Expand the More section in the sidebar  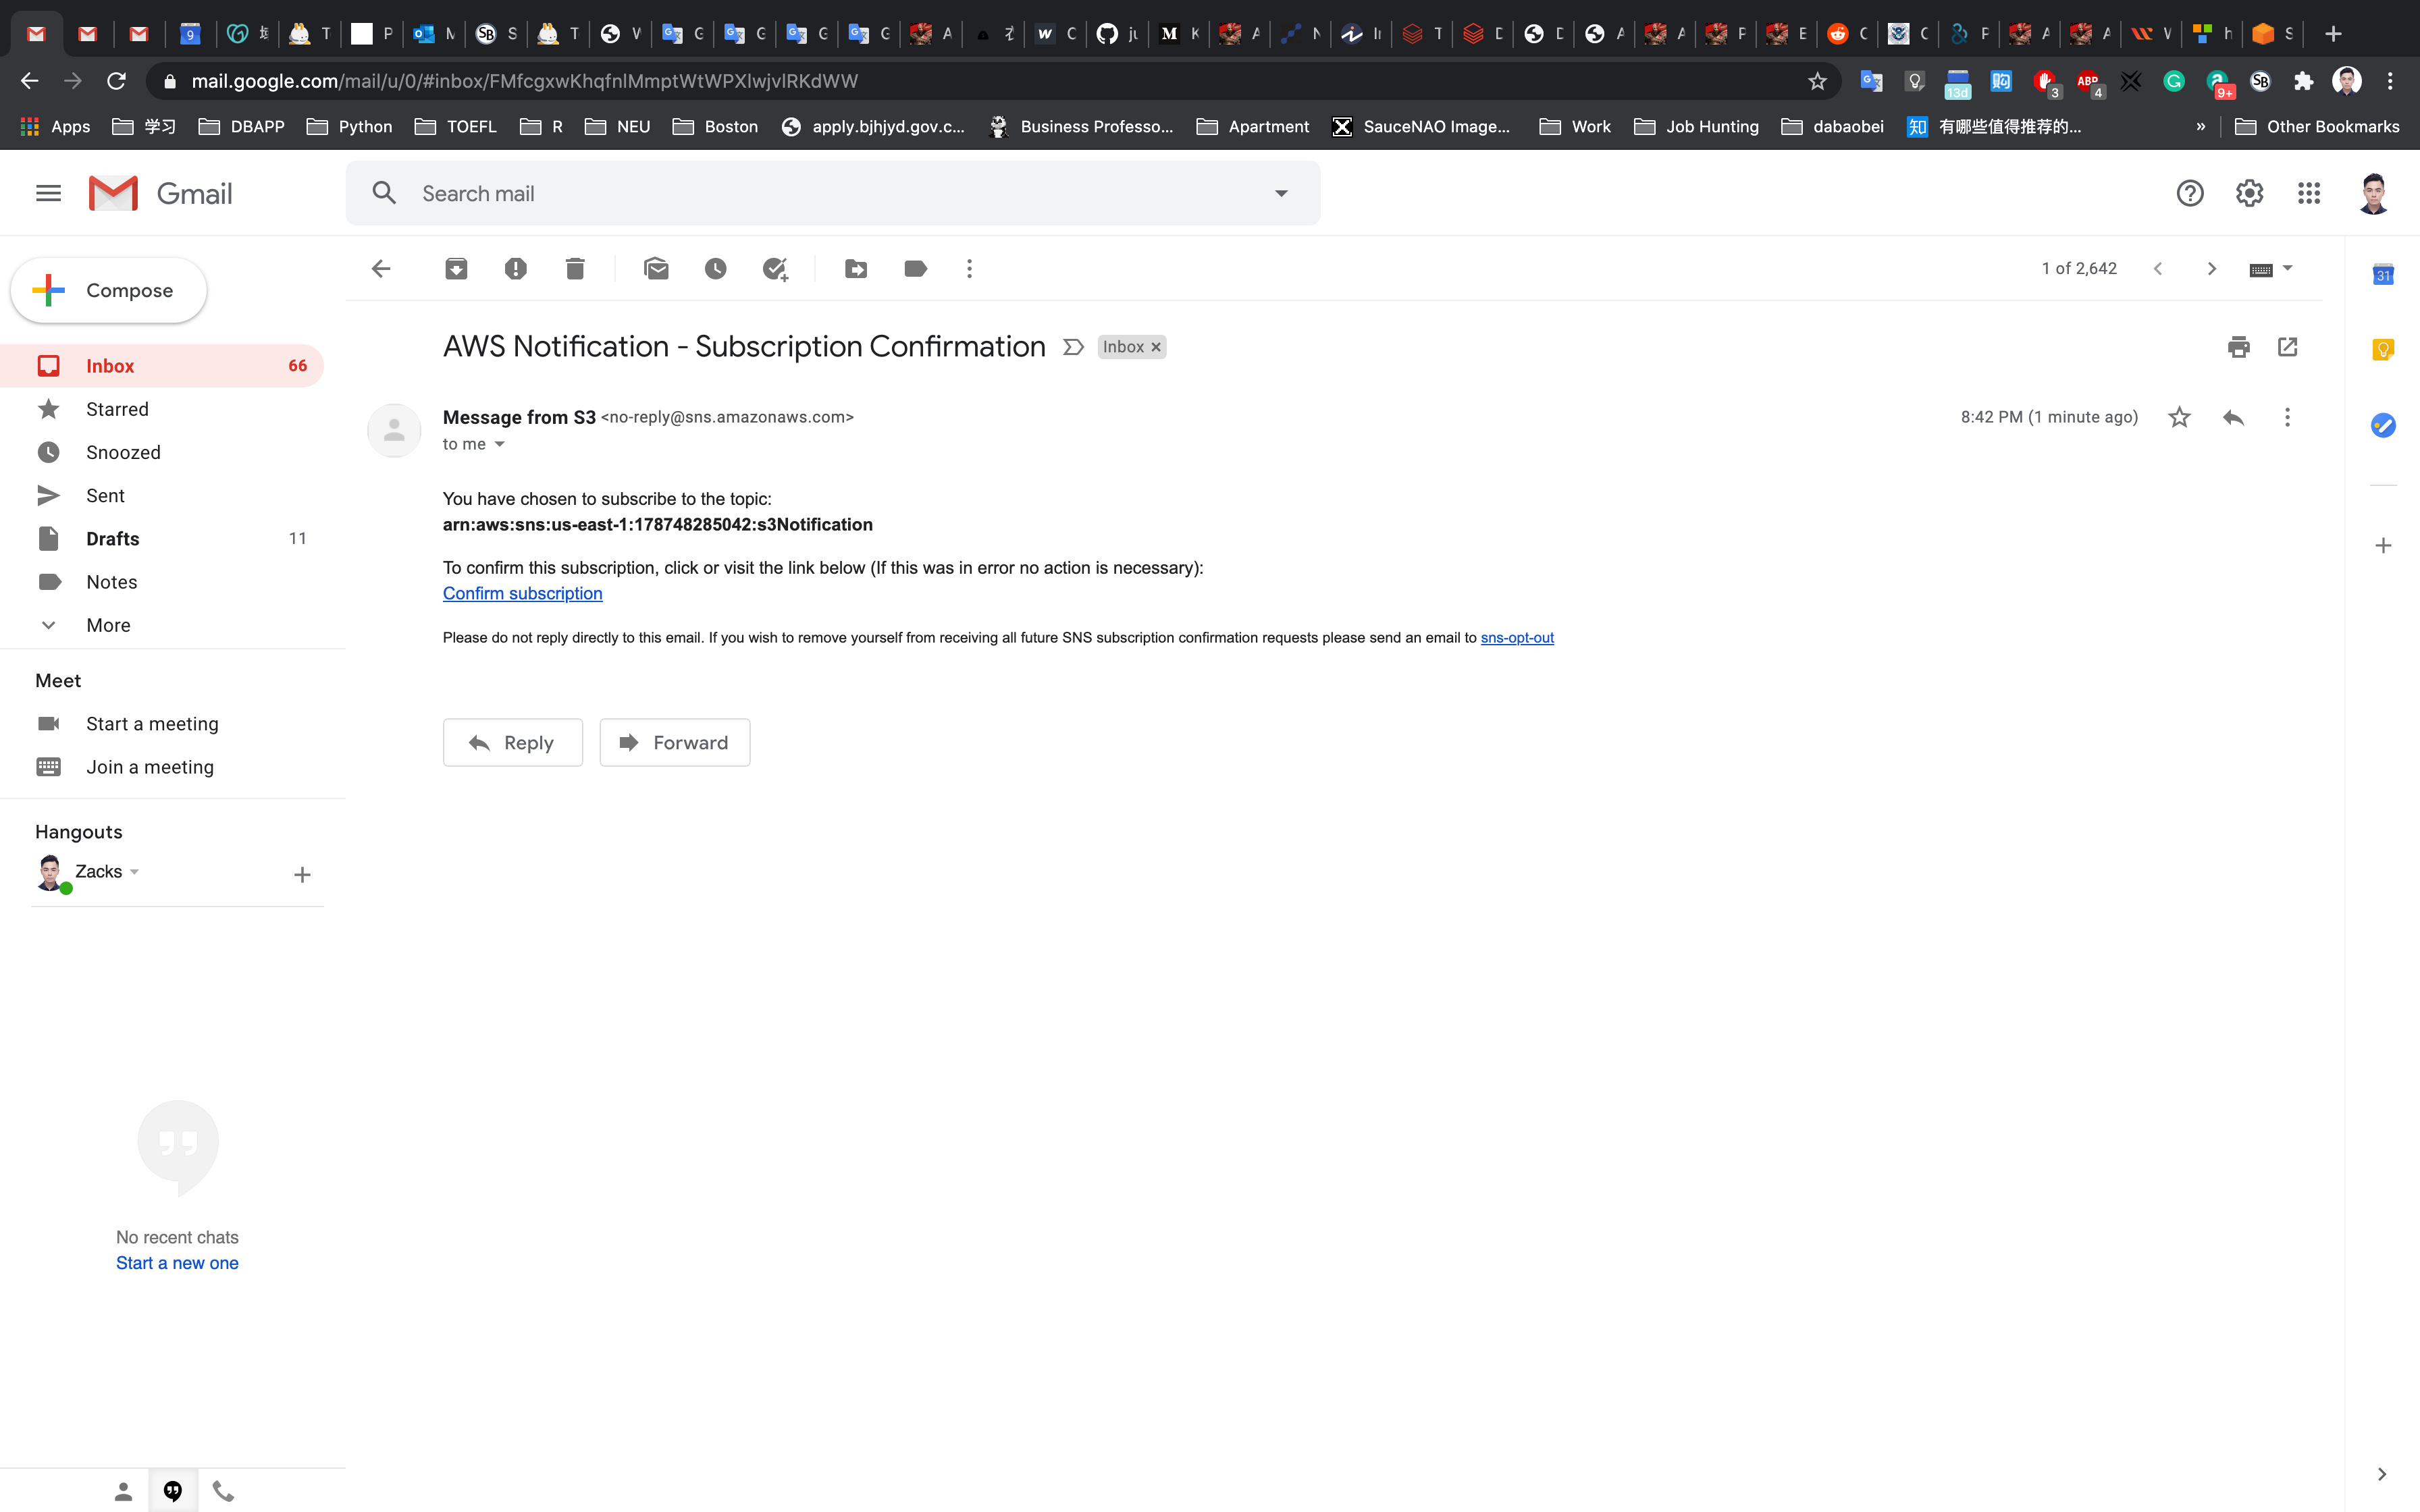click(x=108, y=625)
